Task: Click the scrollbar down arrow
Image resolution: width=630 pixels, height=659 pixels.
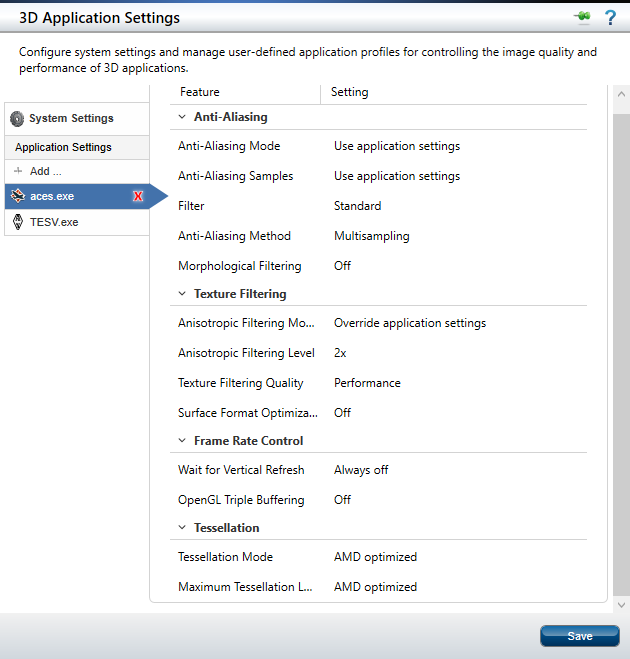Action: tap(621, 605)
